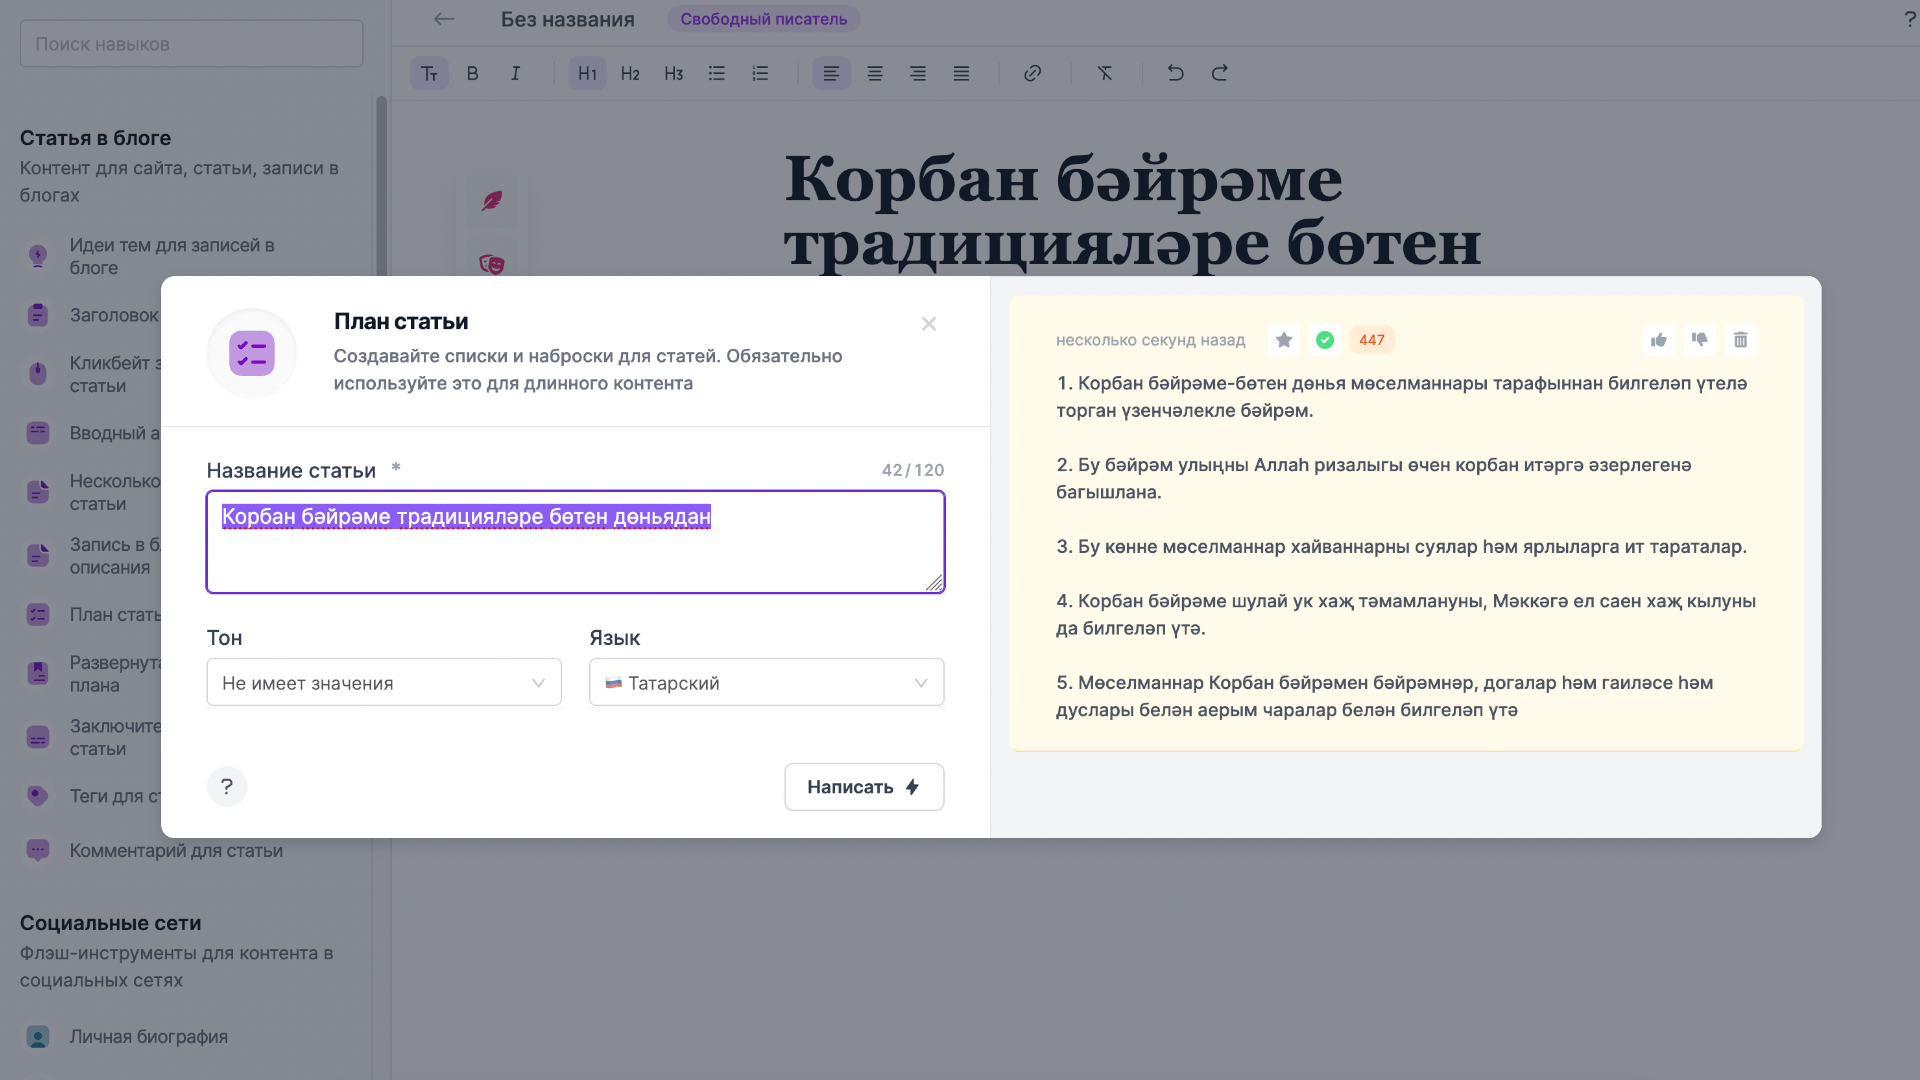Open Теги для статьи sidebar item
The image size is (1920, 1080).
pyautogui.click(x=93, y=796)
